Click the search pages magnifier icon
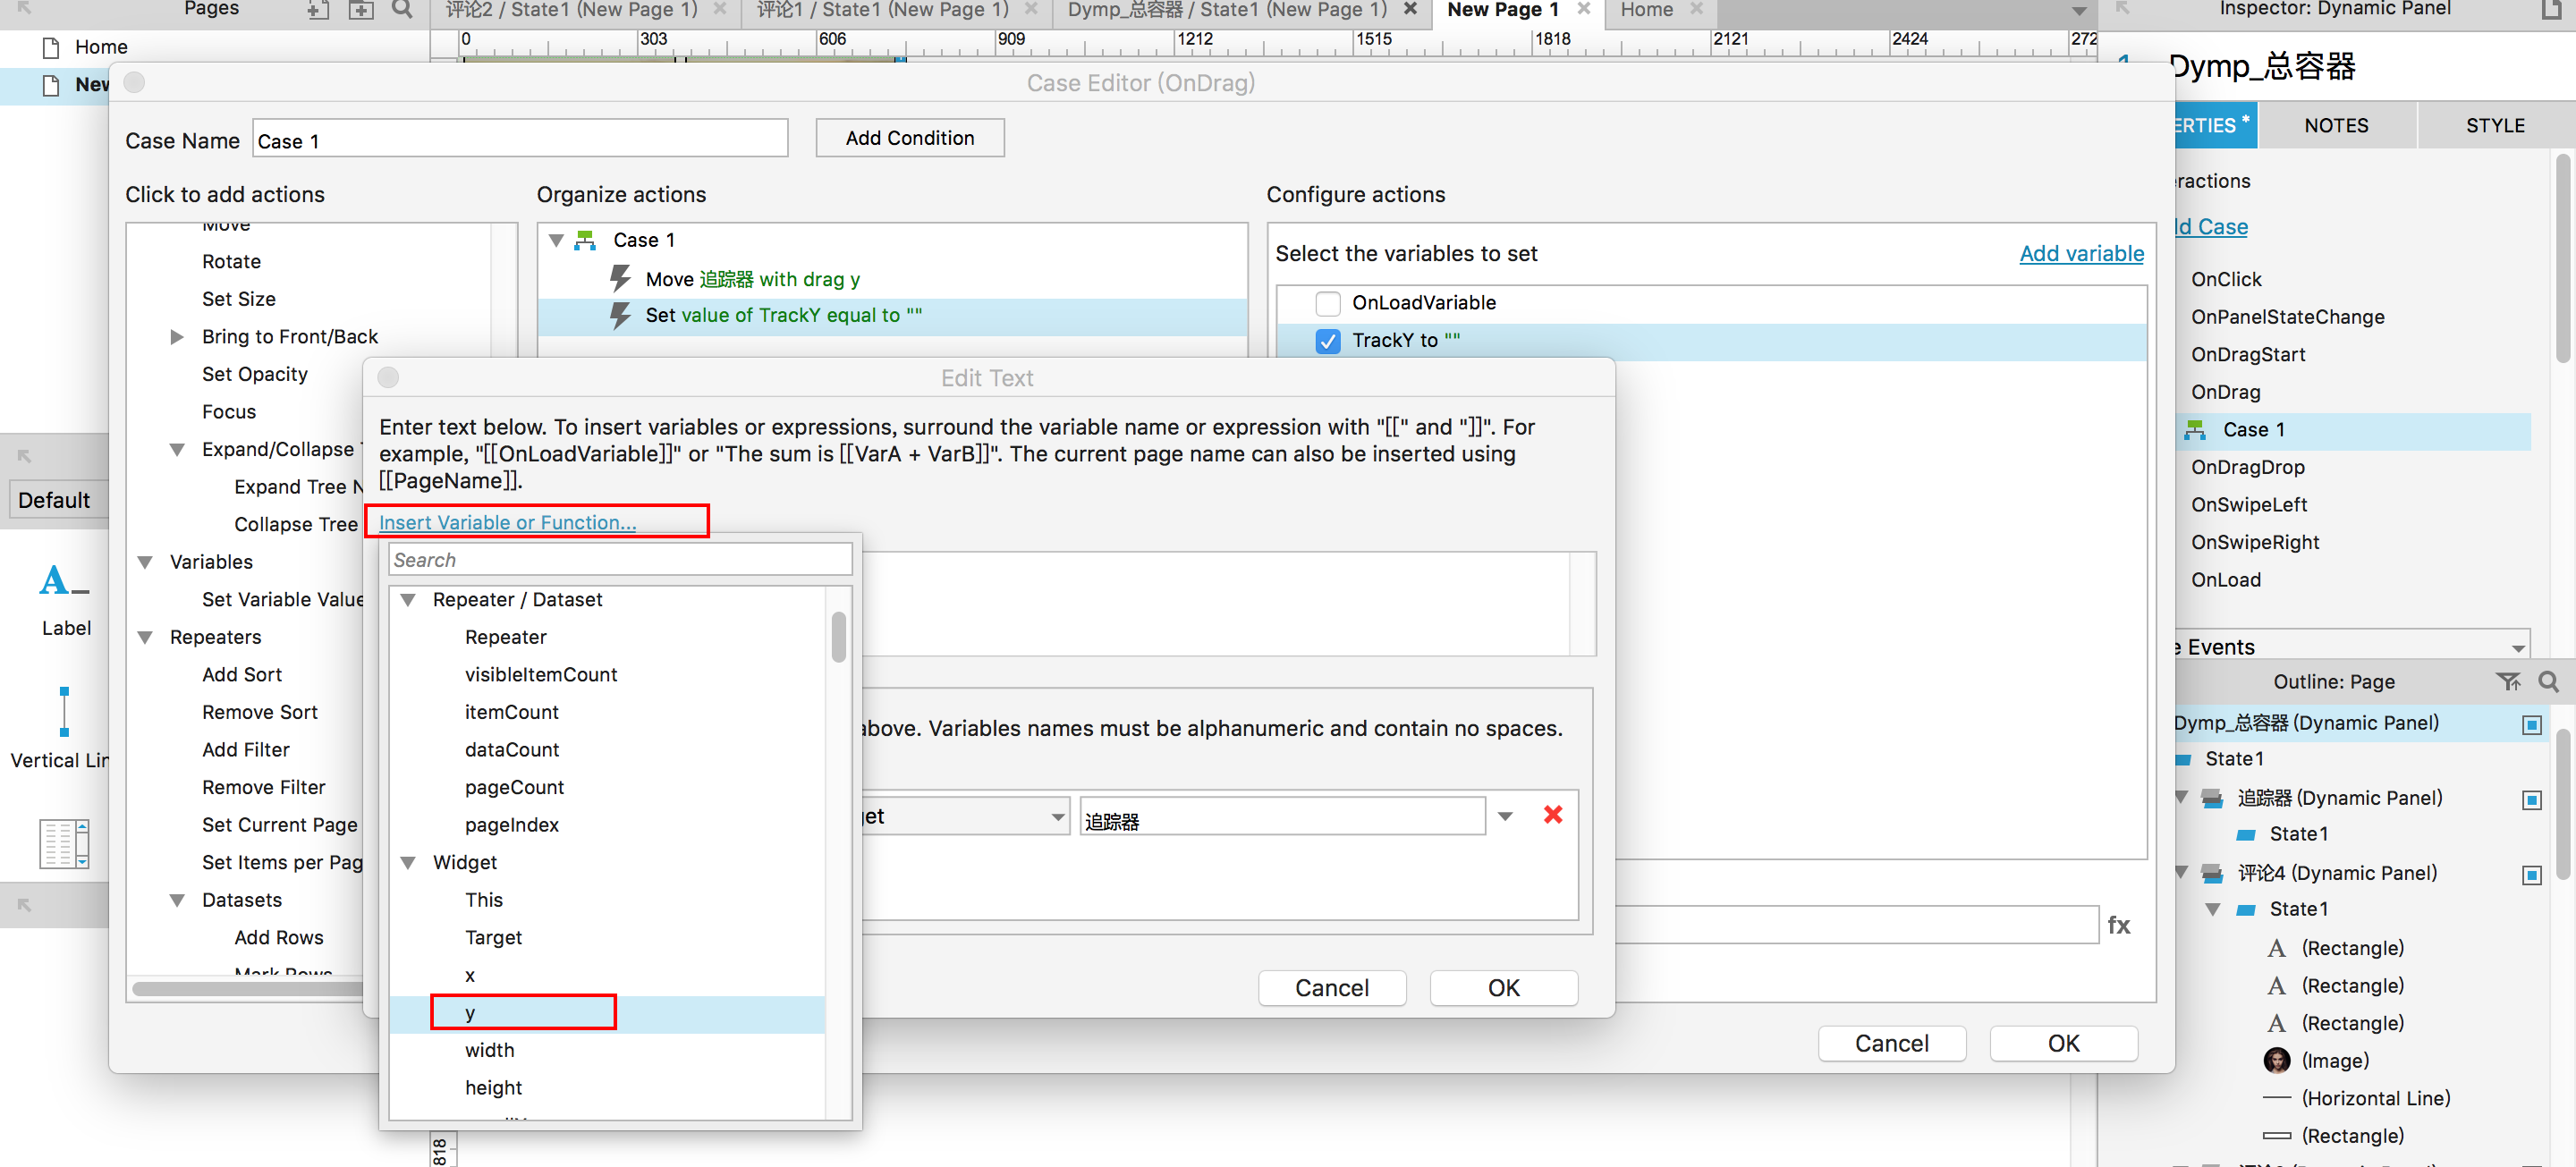The image size is (2576, 1167). (x=402, y=9)
